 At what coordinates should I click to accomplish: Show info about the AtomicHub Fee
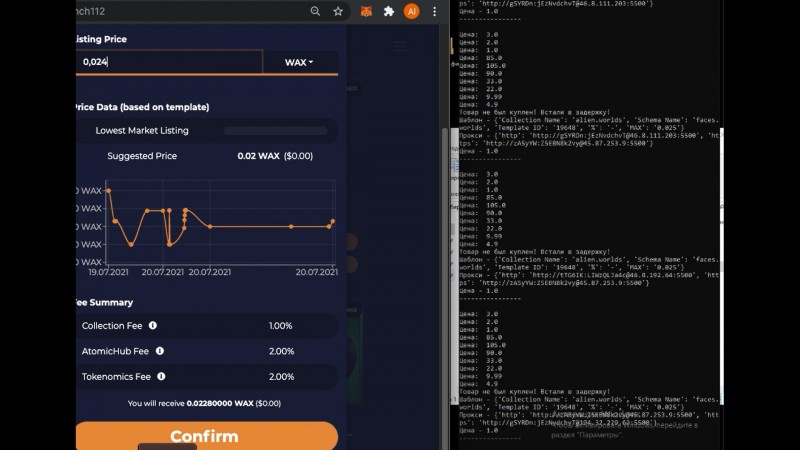pyautogui.click(x=160, y=351)
